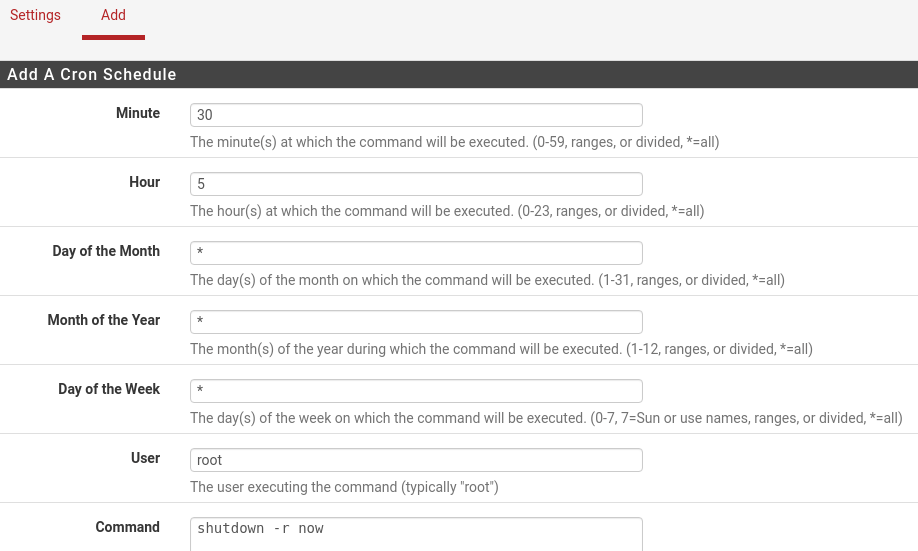Switch to the Settings tab
The image size is (918, 551).
coord(35,16)
